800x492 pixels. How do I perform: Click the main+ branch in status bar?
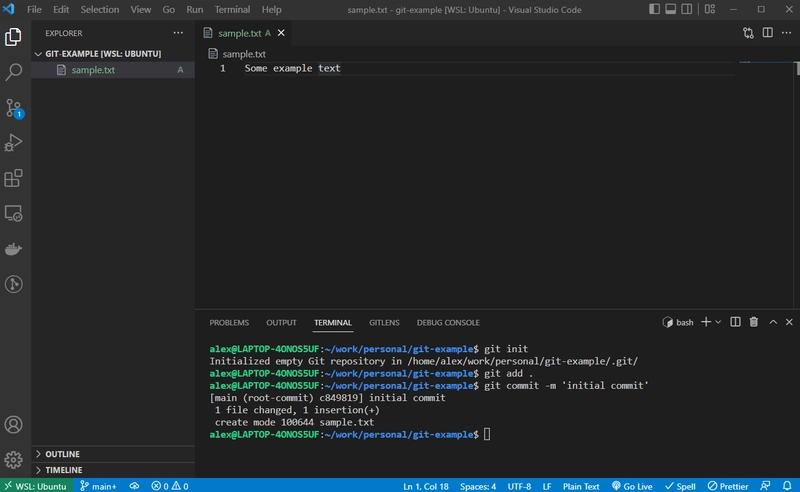[98, 486]
